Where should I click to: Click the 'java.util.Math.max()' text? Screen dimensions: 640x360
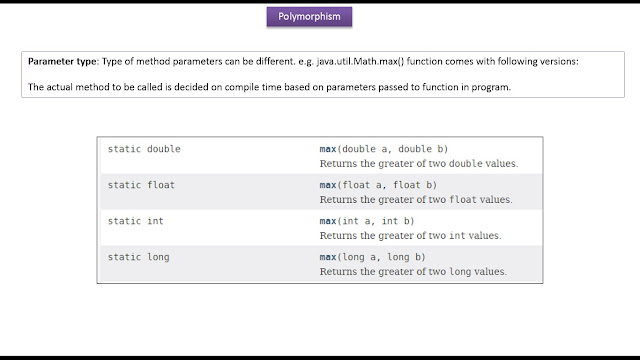(x=360, y=62)
